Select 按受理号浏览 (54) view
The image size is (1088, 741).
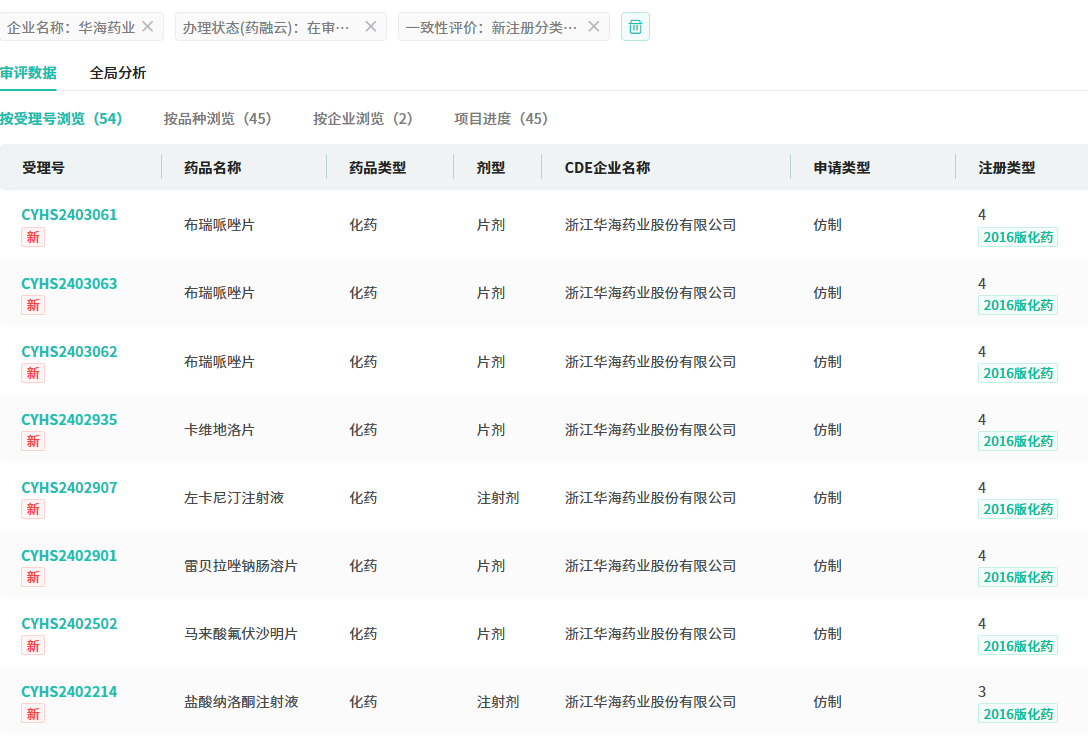(61, 119)
